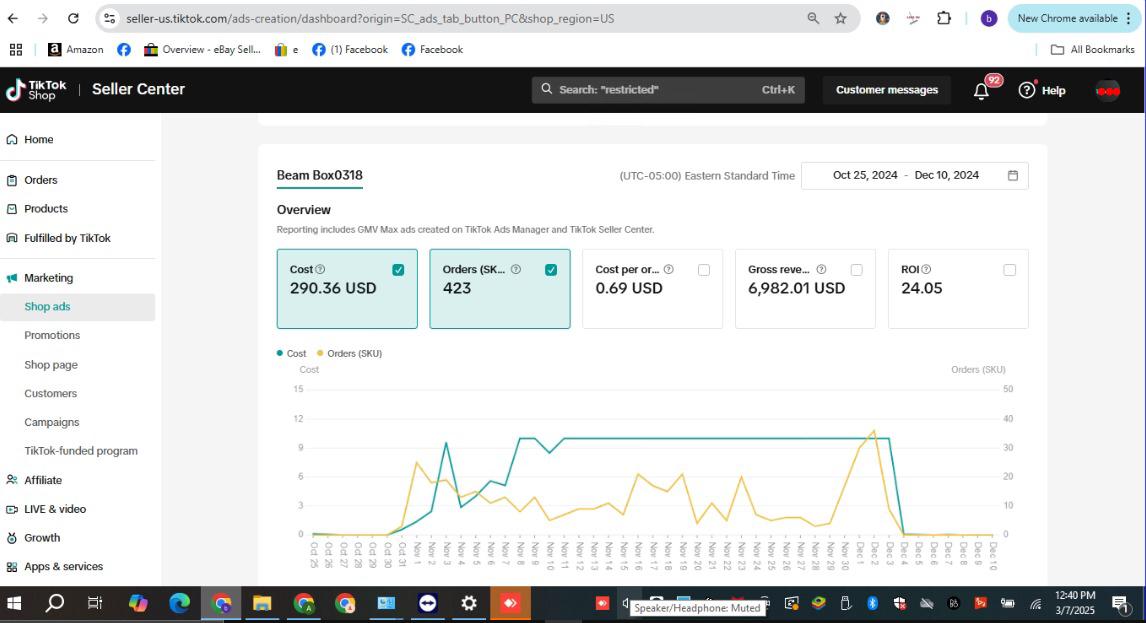
Task: Open the Help menu
Action: click(x=1042, y=91)
